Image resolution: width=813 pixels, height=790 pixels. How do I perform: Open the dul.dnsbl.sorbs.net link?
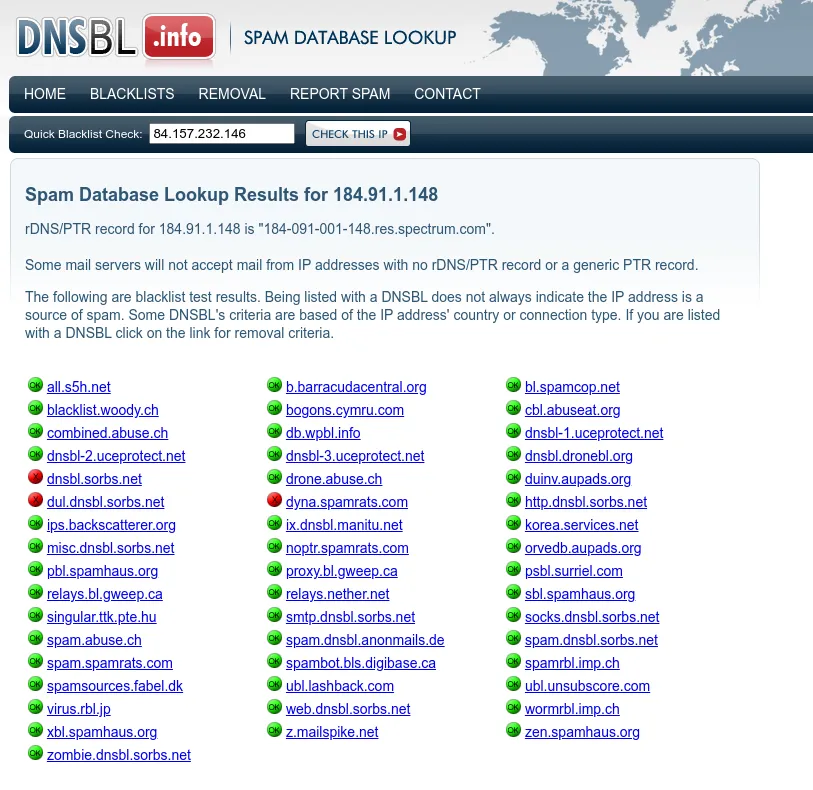[105, 502]
